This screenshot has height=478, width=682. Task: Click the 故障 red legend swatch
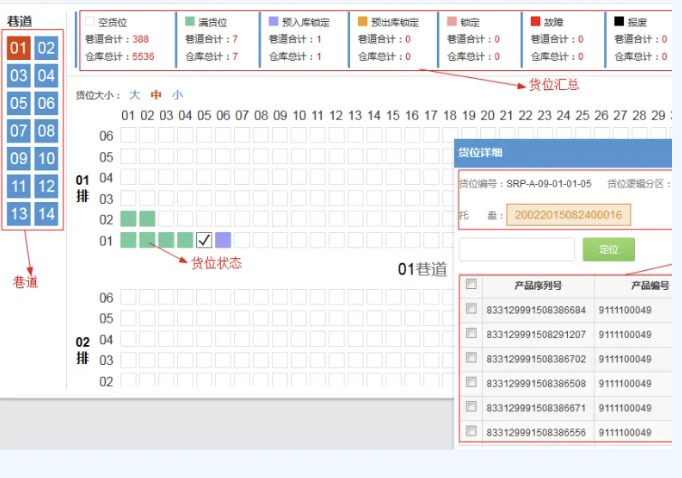click(x=535, y=21)
